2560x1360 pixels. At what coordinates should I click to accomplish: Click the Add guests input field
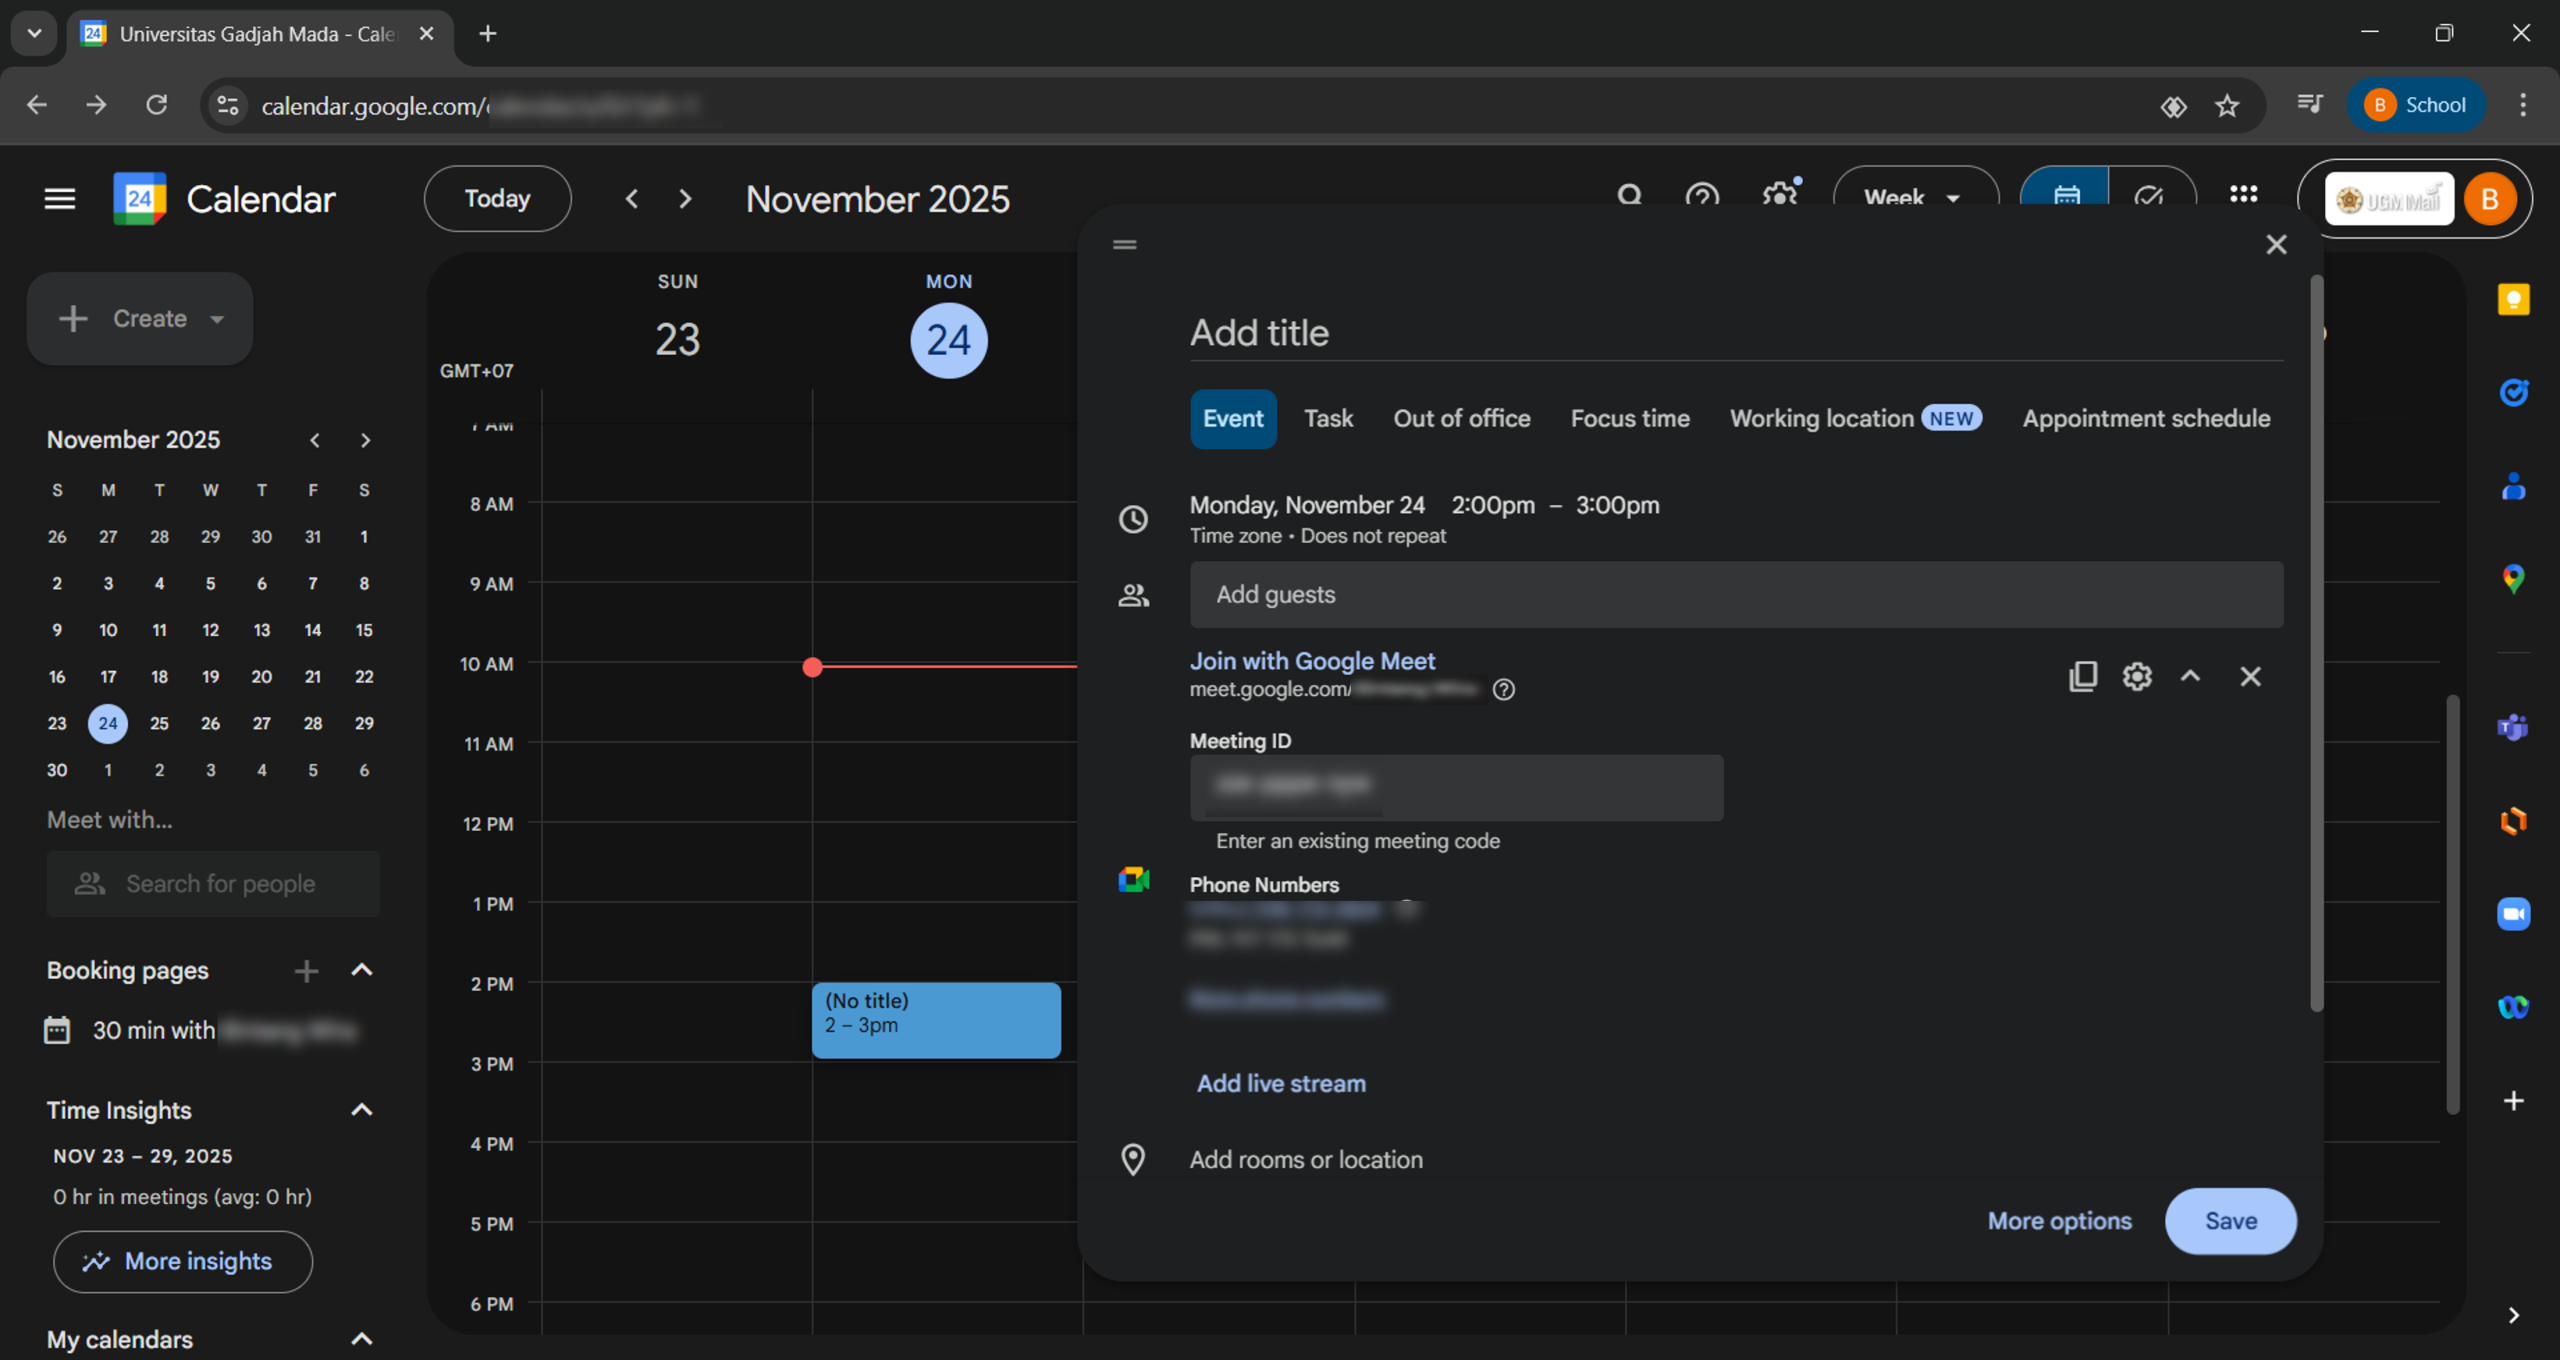tap(1735, 594)
